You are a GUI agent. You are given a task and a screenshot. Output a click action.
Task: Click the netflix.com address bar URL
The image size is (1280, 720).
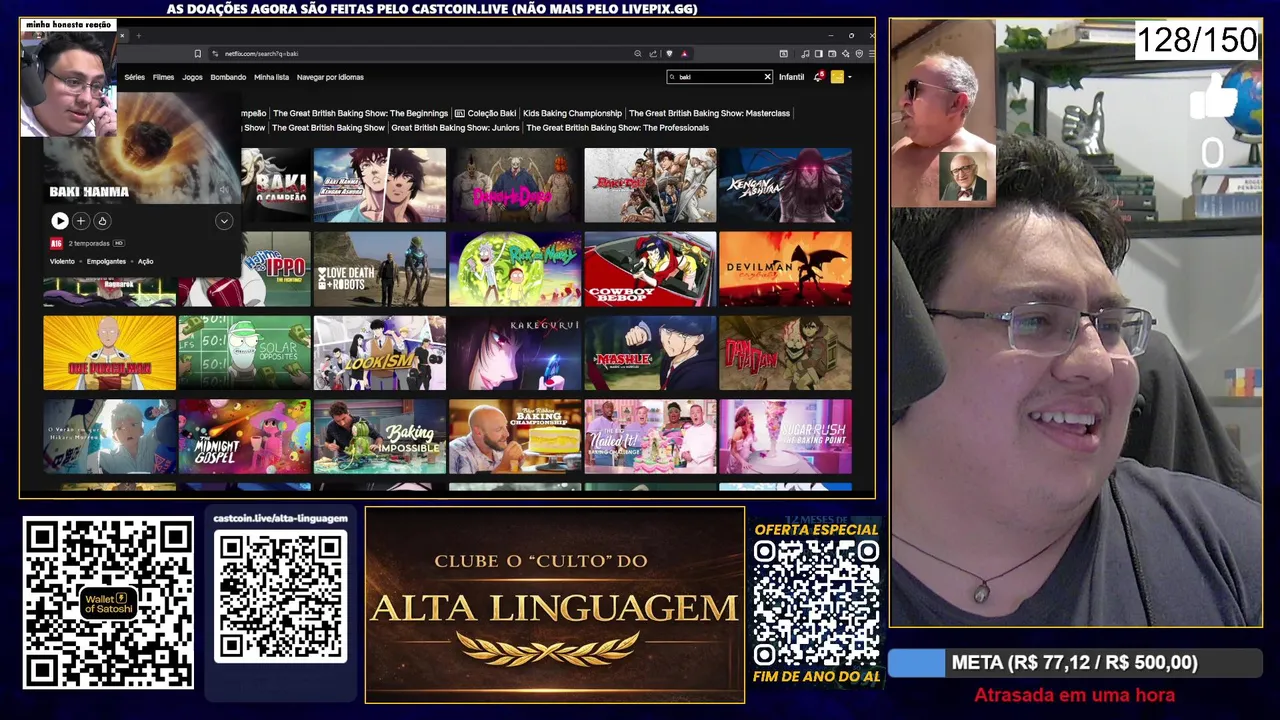point(261,54)
